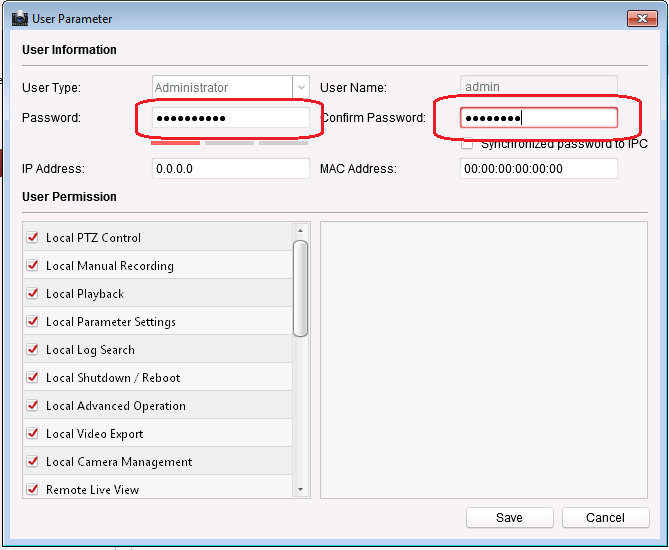Click the camera icon in title bar
669x550 pixels.
coord(18,18)
